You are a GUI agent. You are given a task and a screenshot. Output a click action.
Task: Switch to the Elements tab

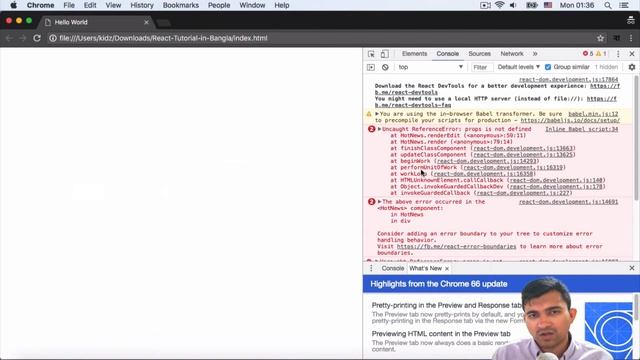tap(414, 54)
